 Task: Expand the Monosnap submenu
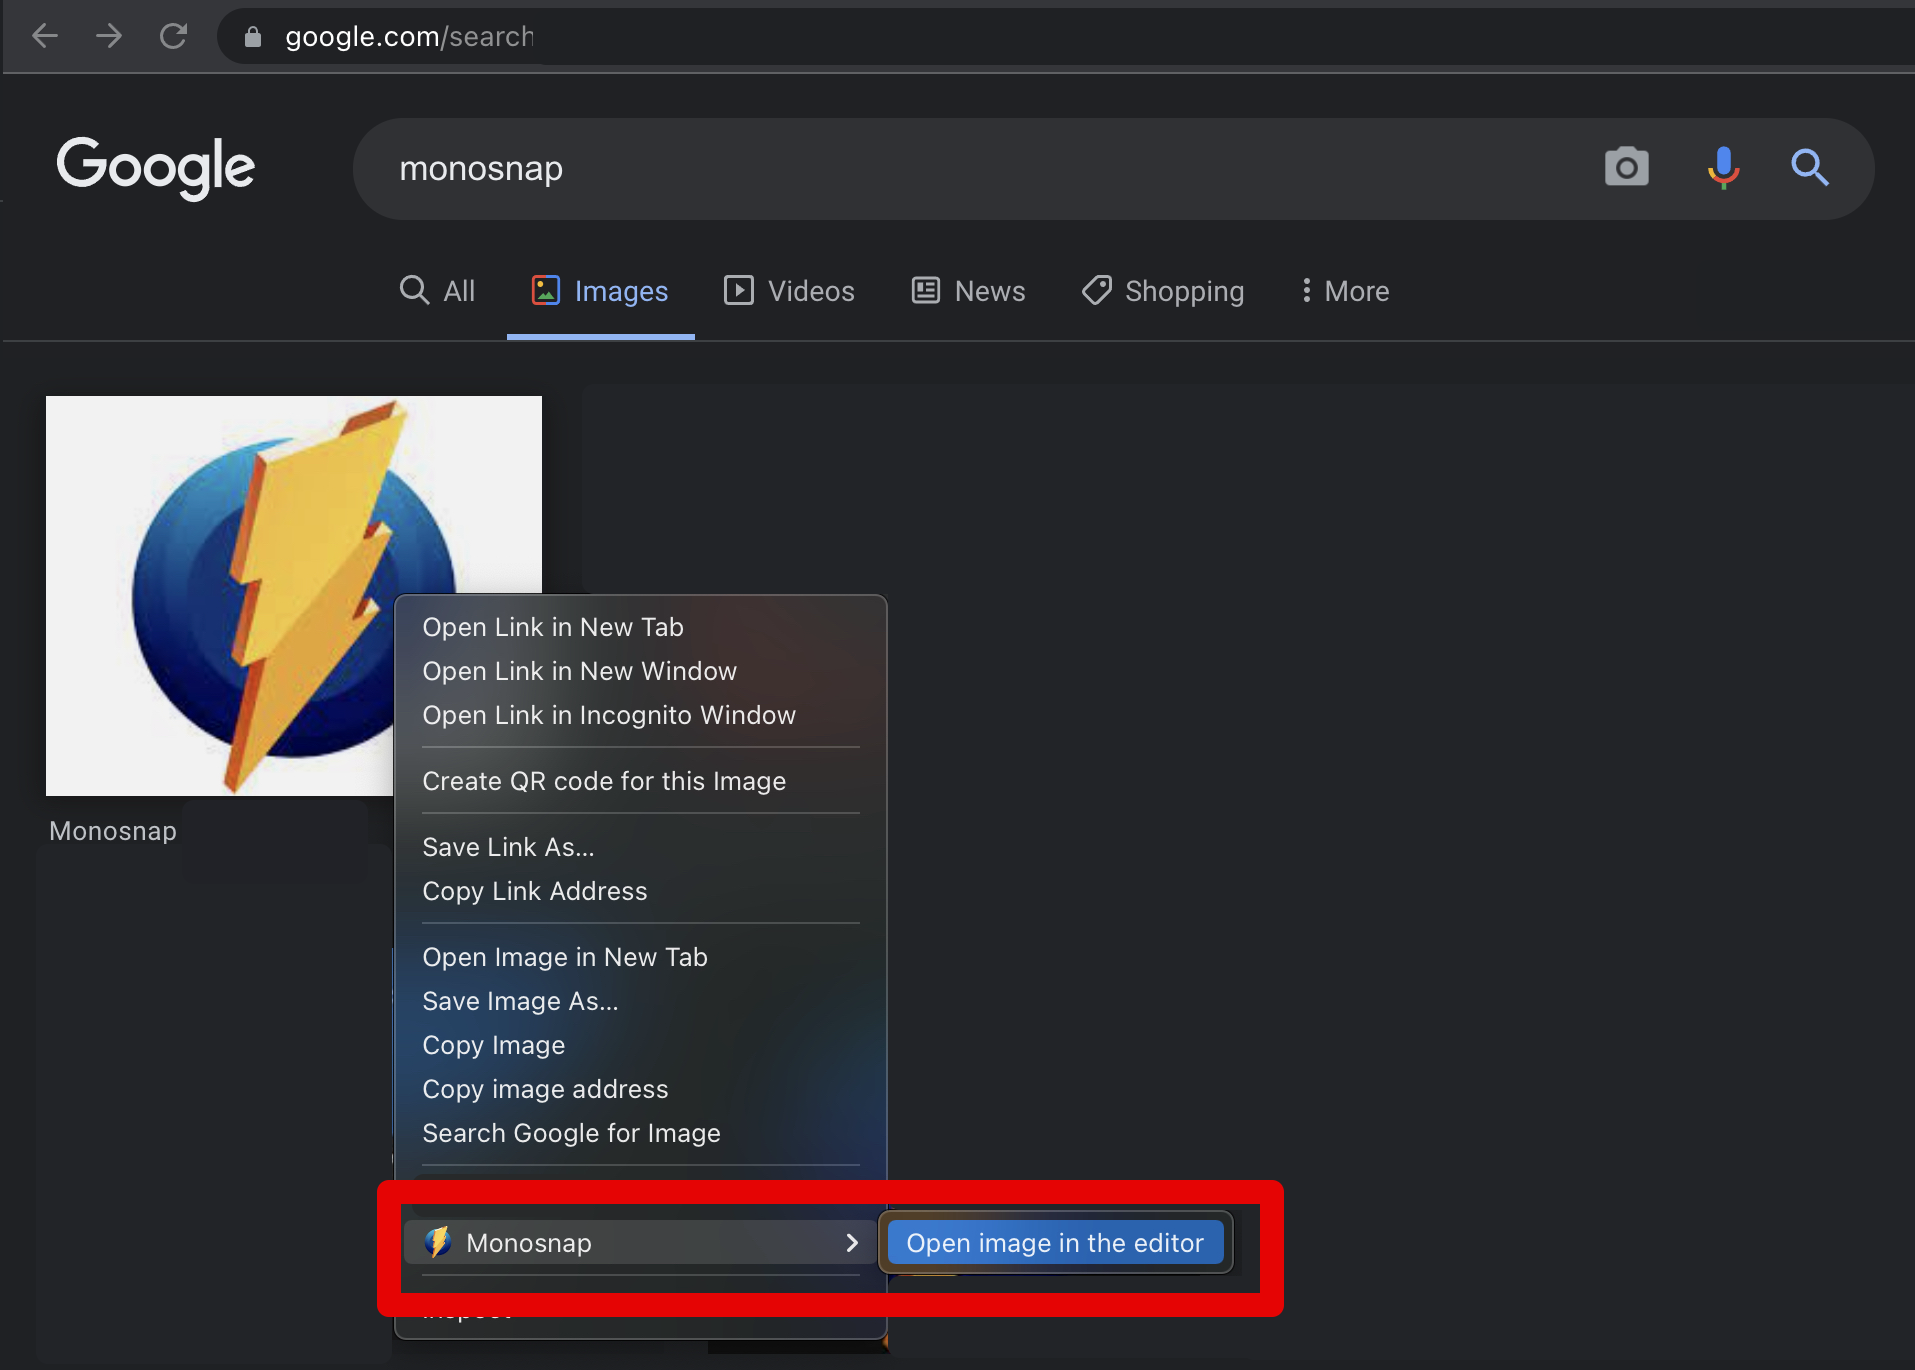(640, 1242)
